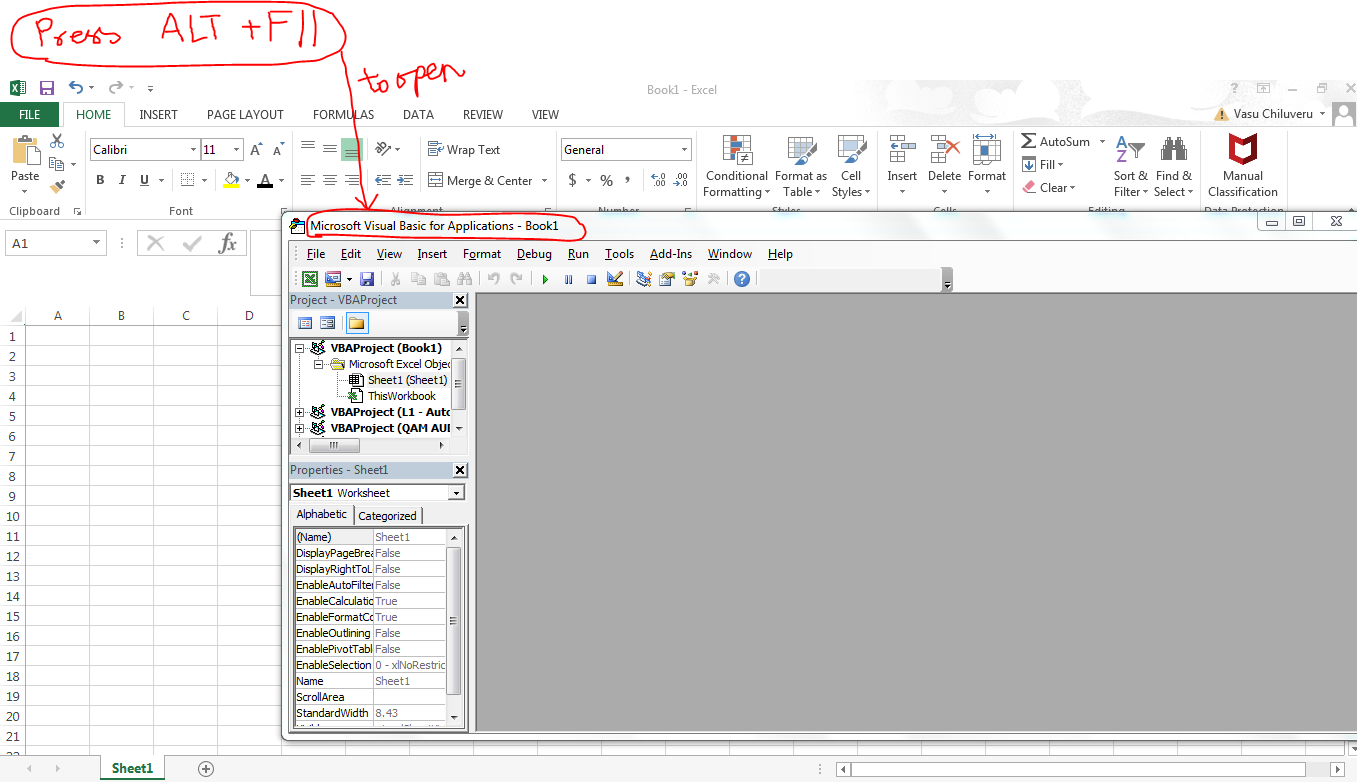Viewport: 1357px width, 782px height.
Task: Apply Font Color letter A swatch
Action: point(264,181)
